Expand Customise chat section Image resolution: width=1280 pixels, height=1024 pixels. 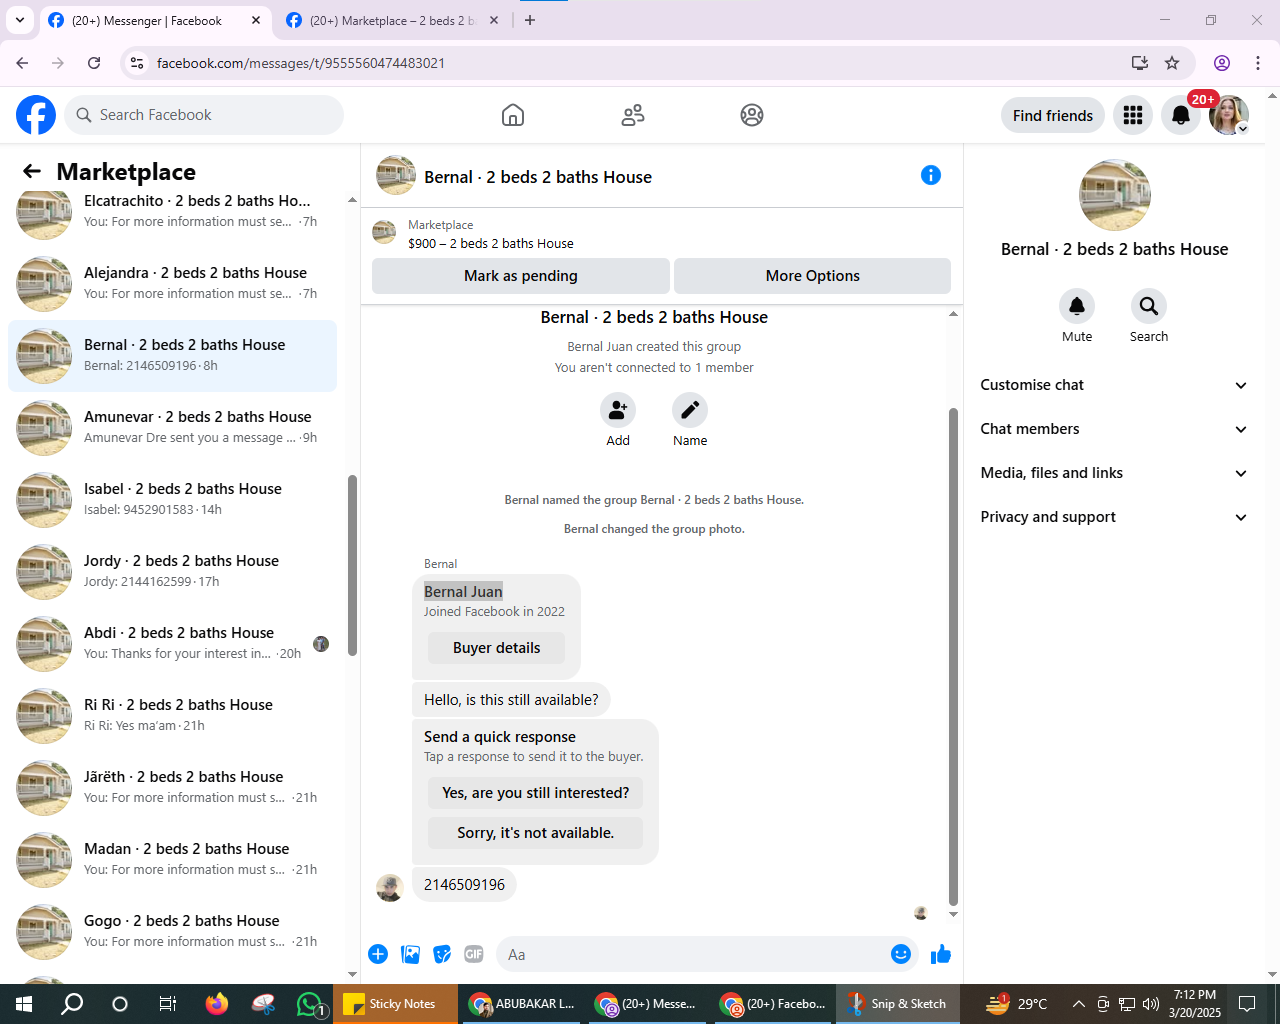[x=1114, y=385]
